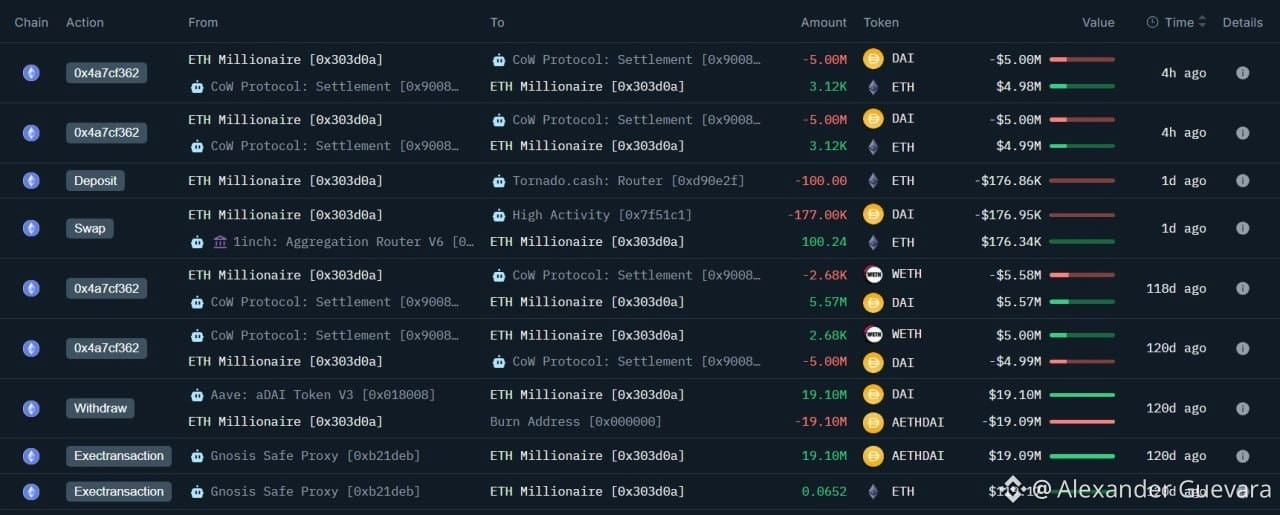The height and width of the screenshot is (515, 1280).
Task: Click the Swap action badge
Action: (x=90, y=228)
